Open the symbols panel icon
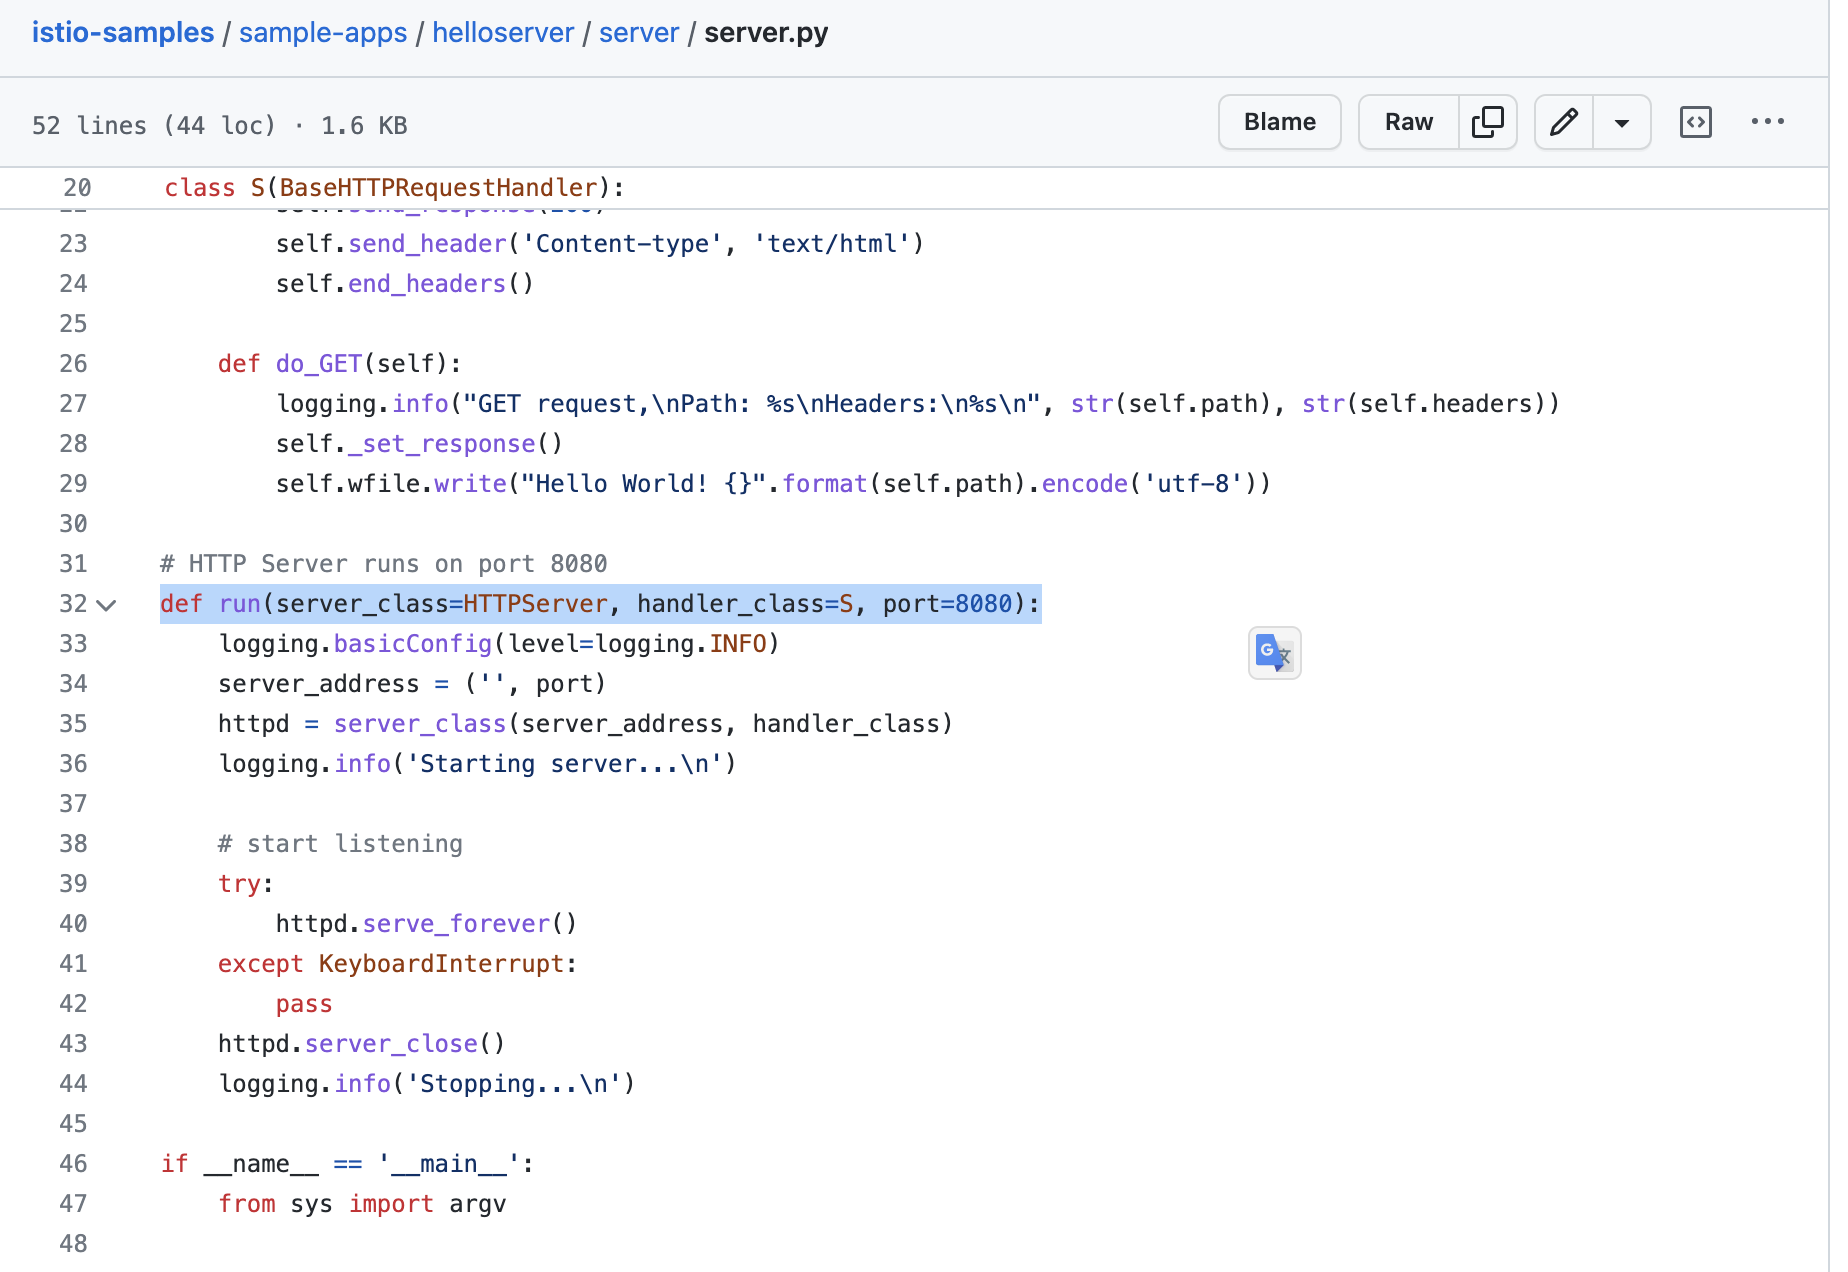1848x1272 pixels. pyautogui.click(x=1695, y=122)
